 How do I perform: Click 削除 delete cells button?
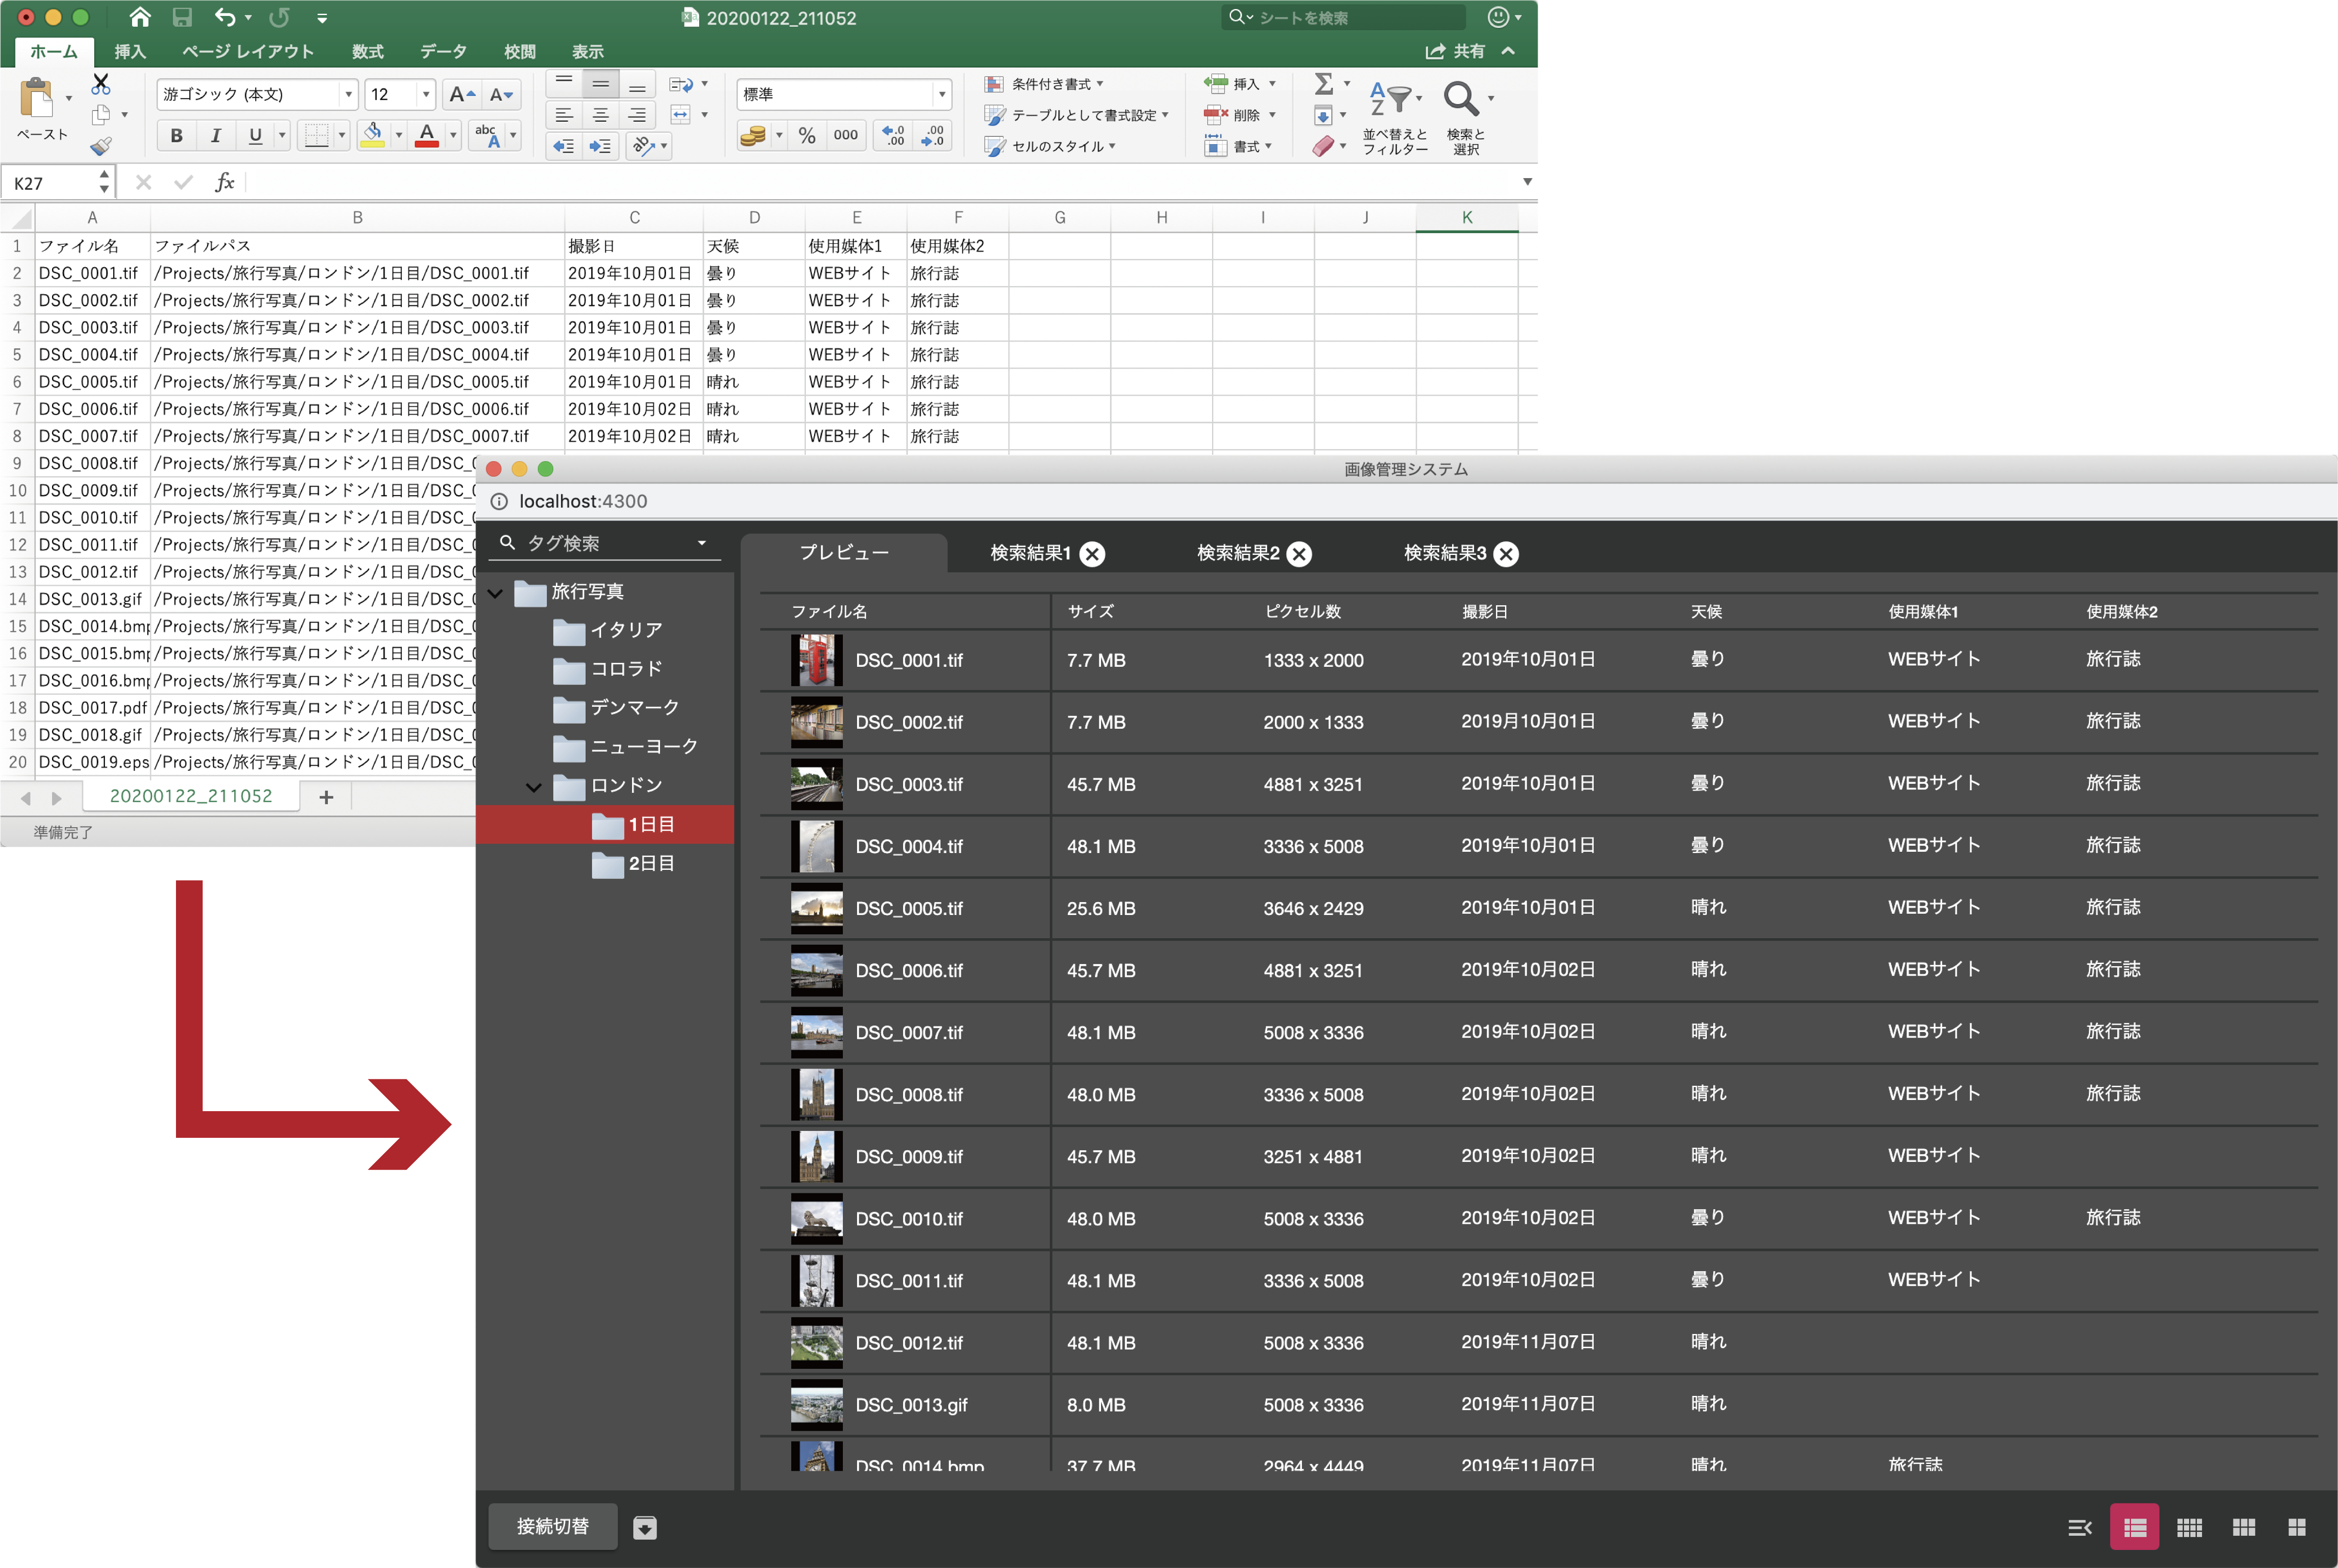tap(1239, 115)
